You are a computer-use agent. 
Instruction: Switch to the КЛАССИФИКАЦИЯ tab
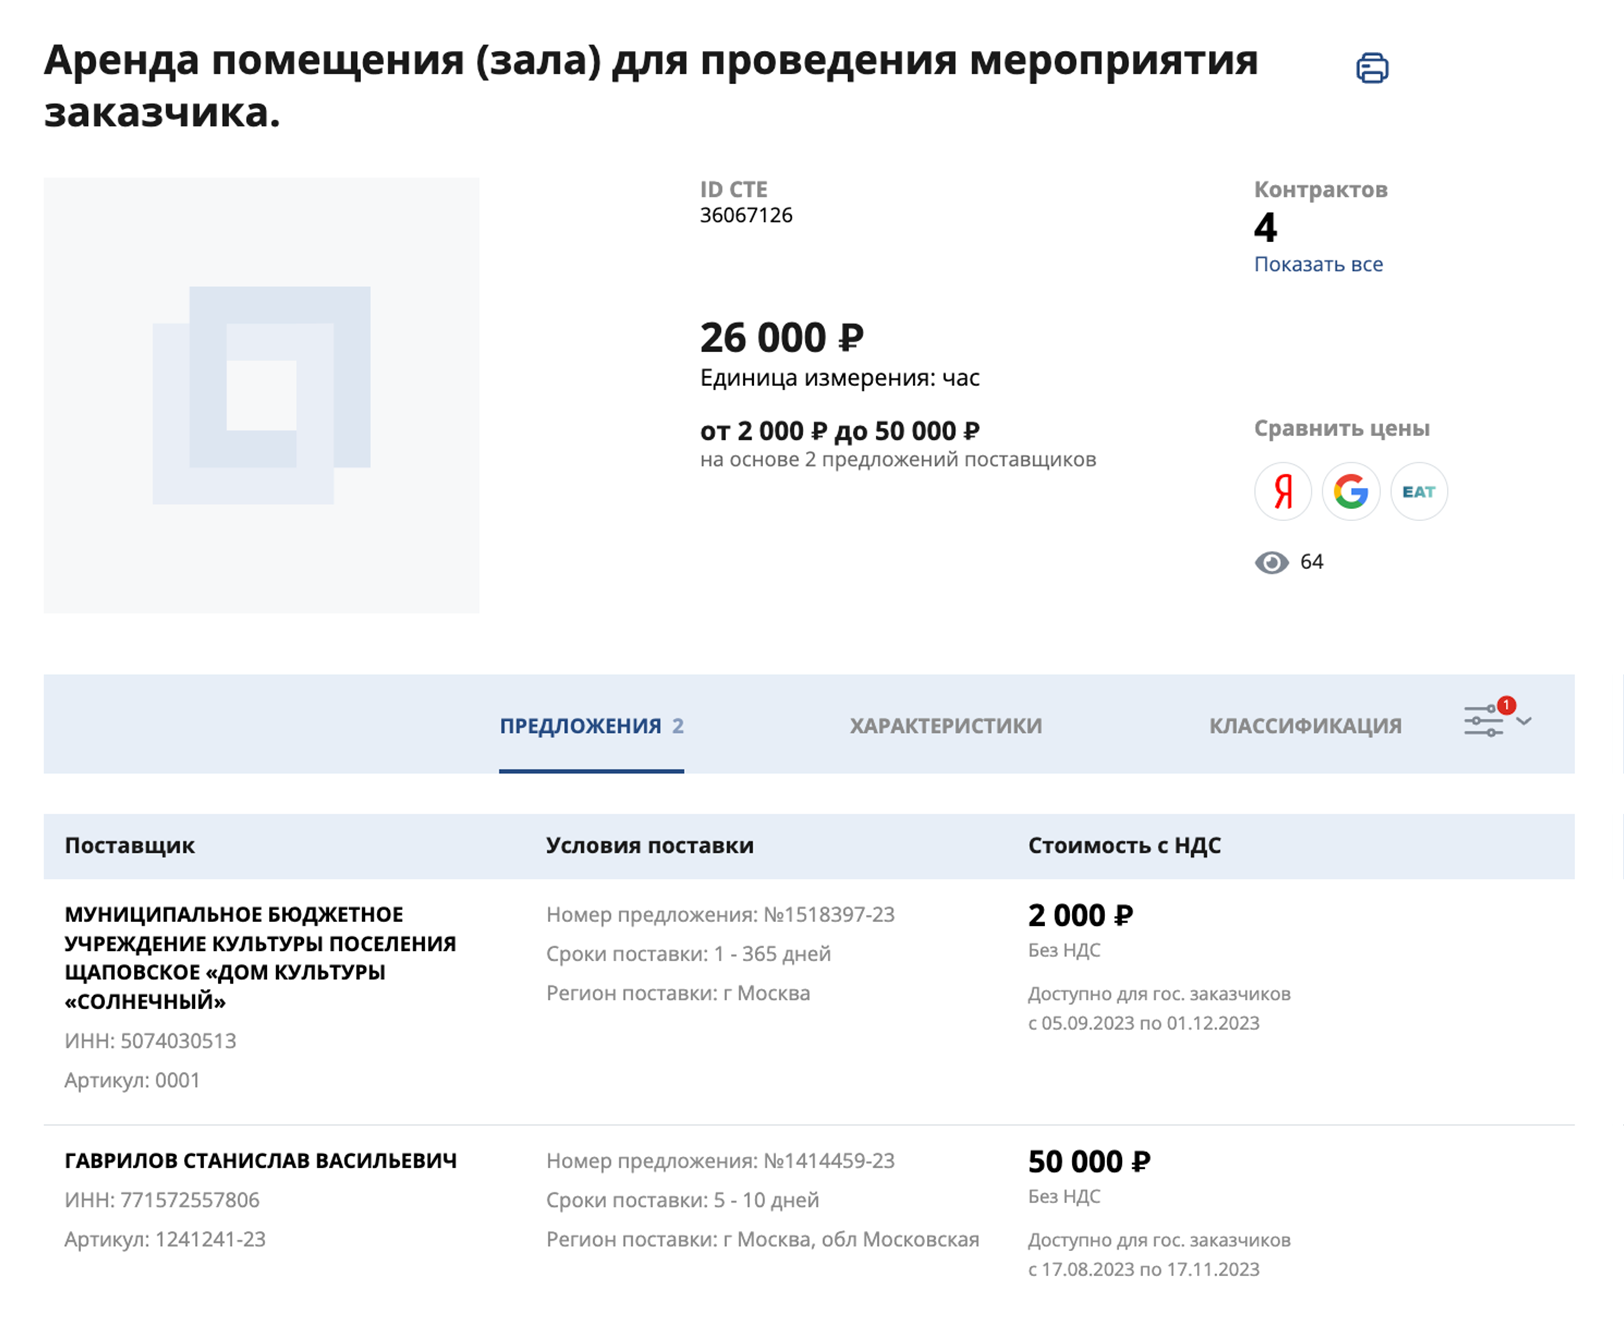point(1305,726)
